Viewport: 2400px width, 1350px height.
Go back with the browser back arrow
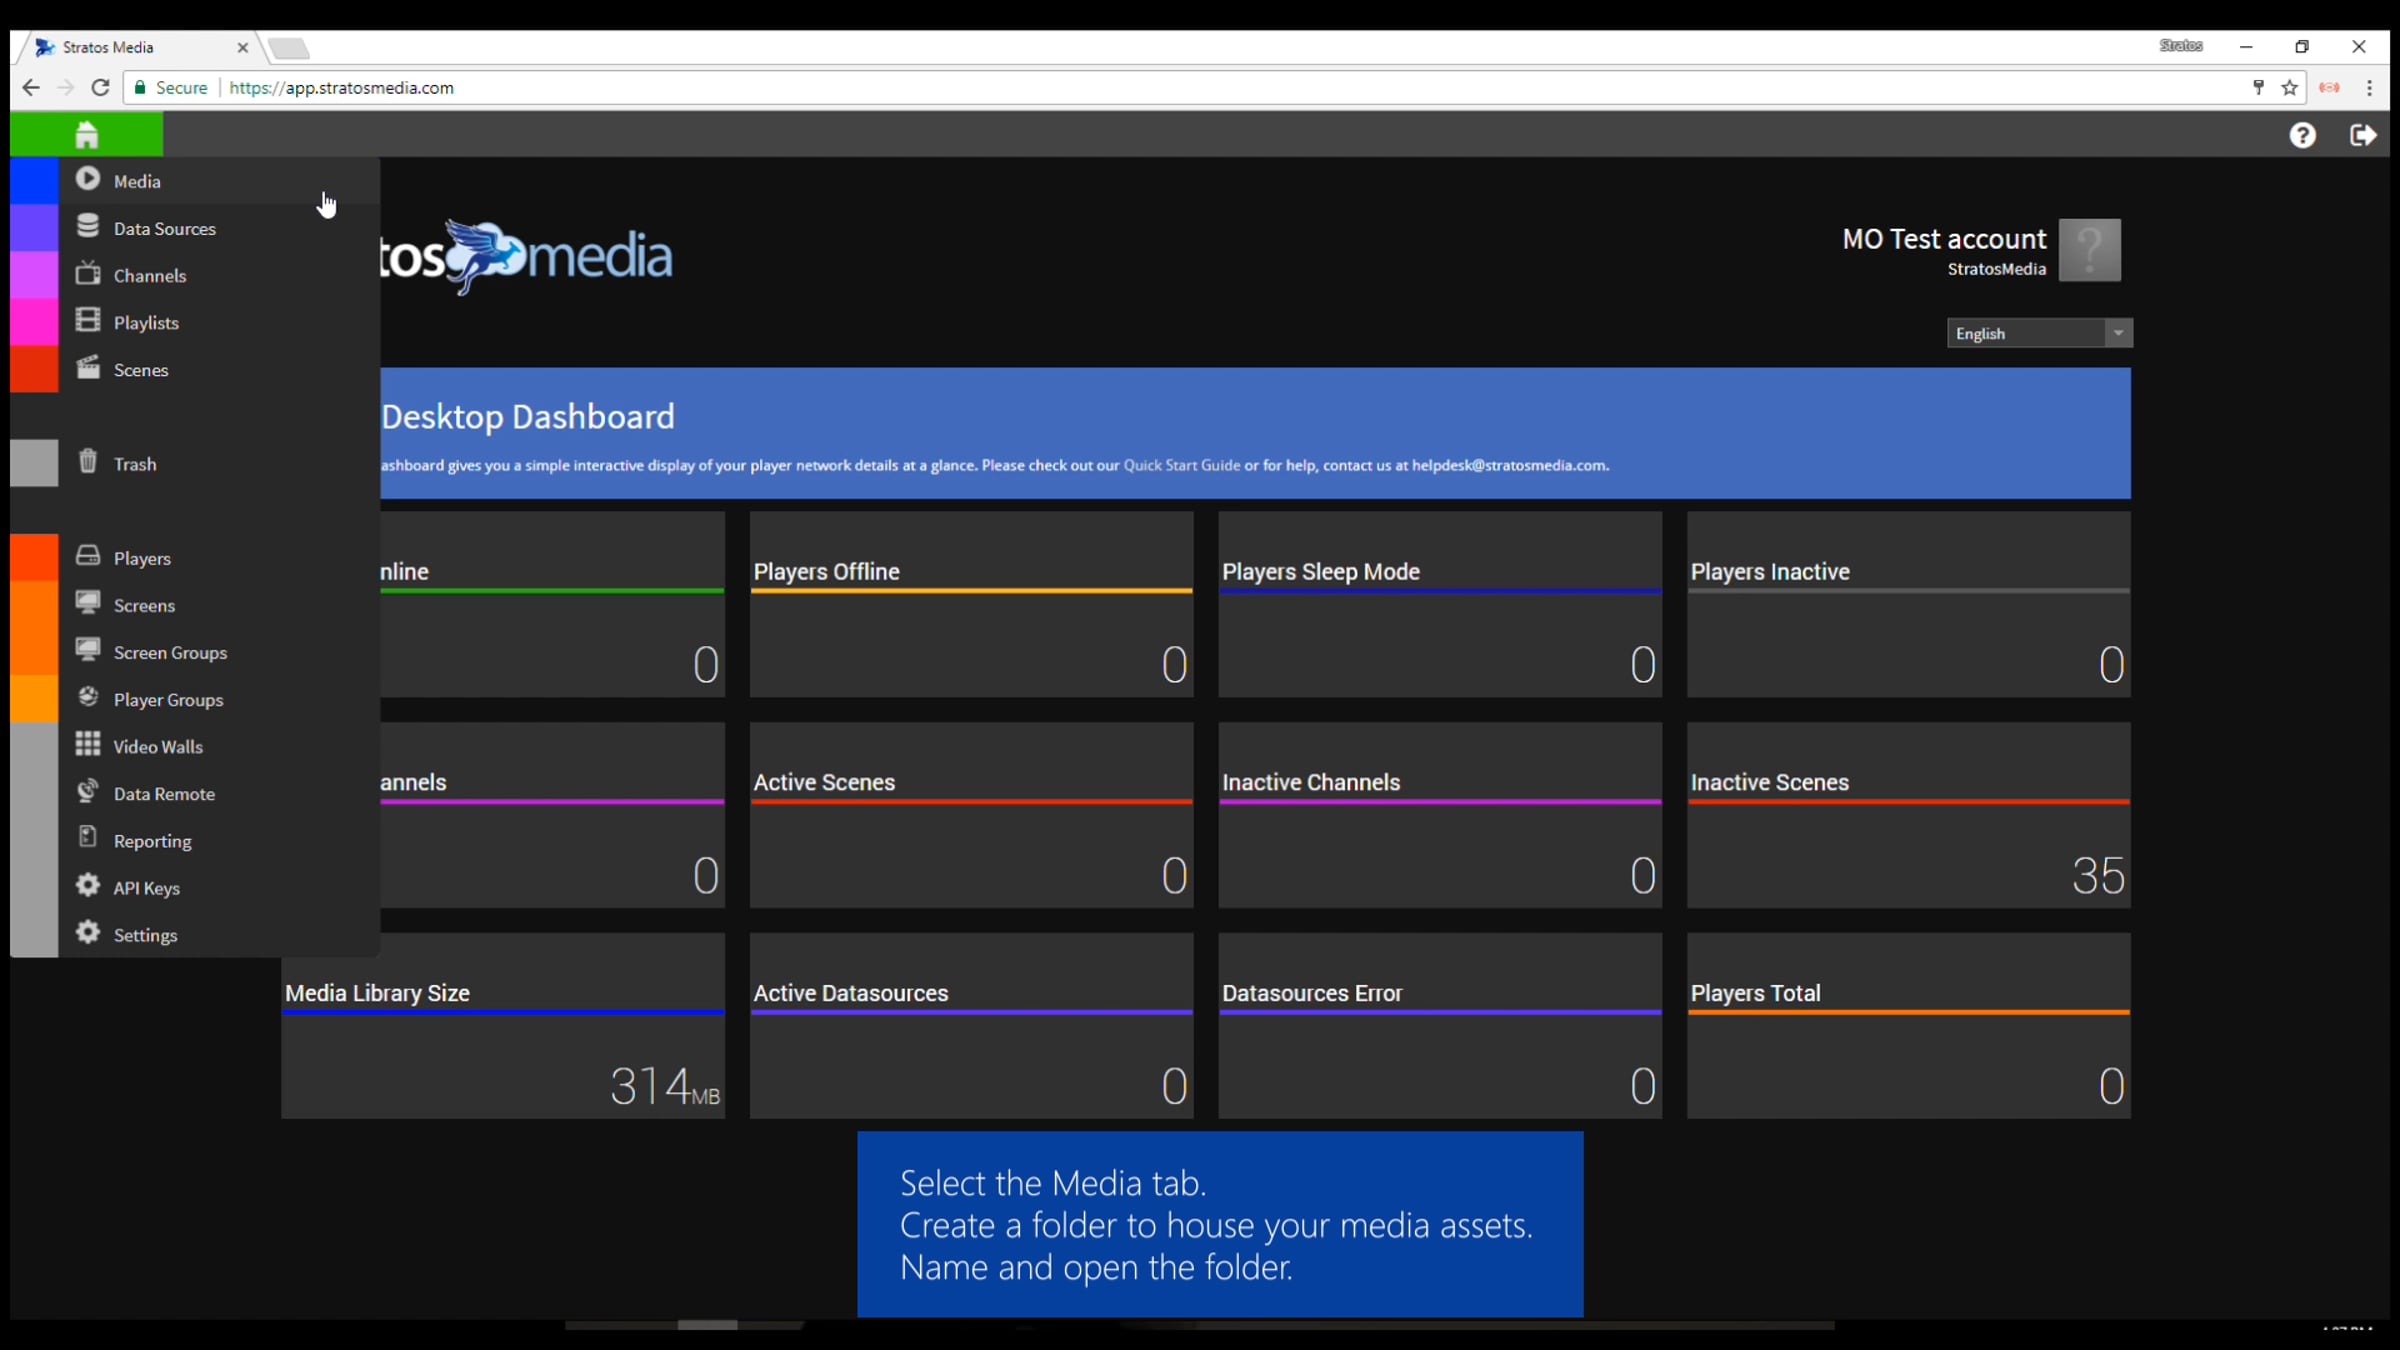click(31, 88)
